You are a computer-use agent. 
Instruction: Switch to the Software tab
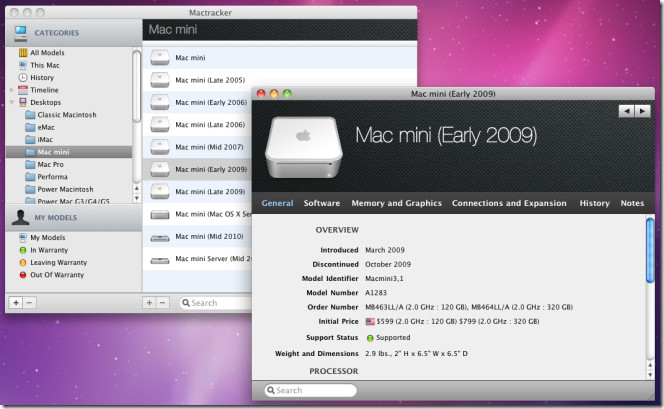coord(322,203)
